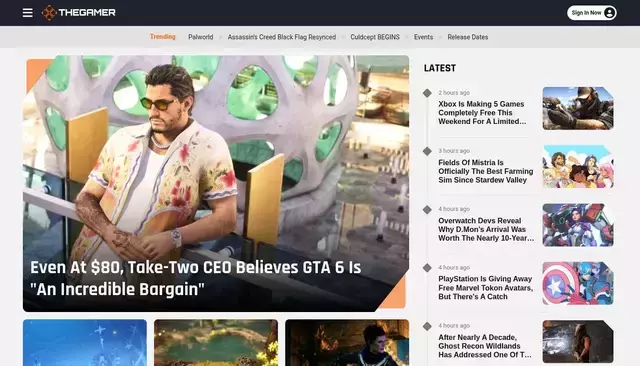
Task: Open the Xbox 5 Games Free article
Action: (482, 113)
